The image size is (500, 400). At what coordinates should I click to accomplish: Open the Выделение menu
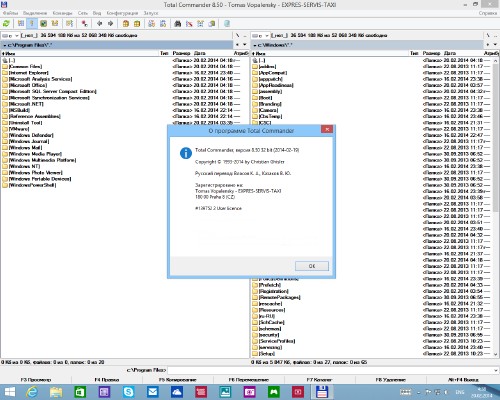[x=35, y=13]
